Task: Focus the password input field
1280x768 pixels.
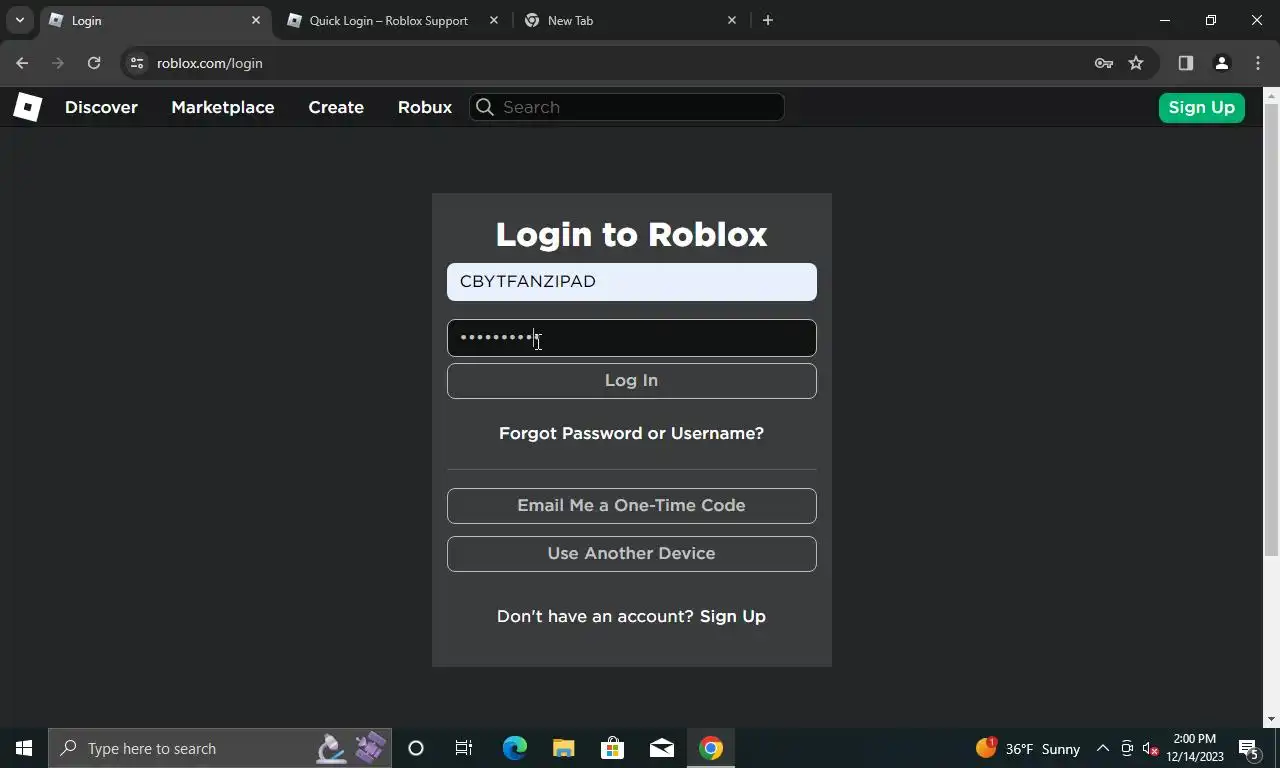Action: tap(631, 338)
